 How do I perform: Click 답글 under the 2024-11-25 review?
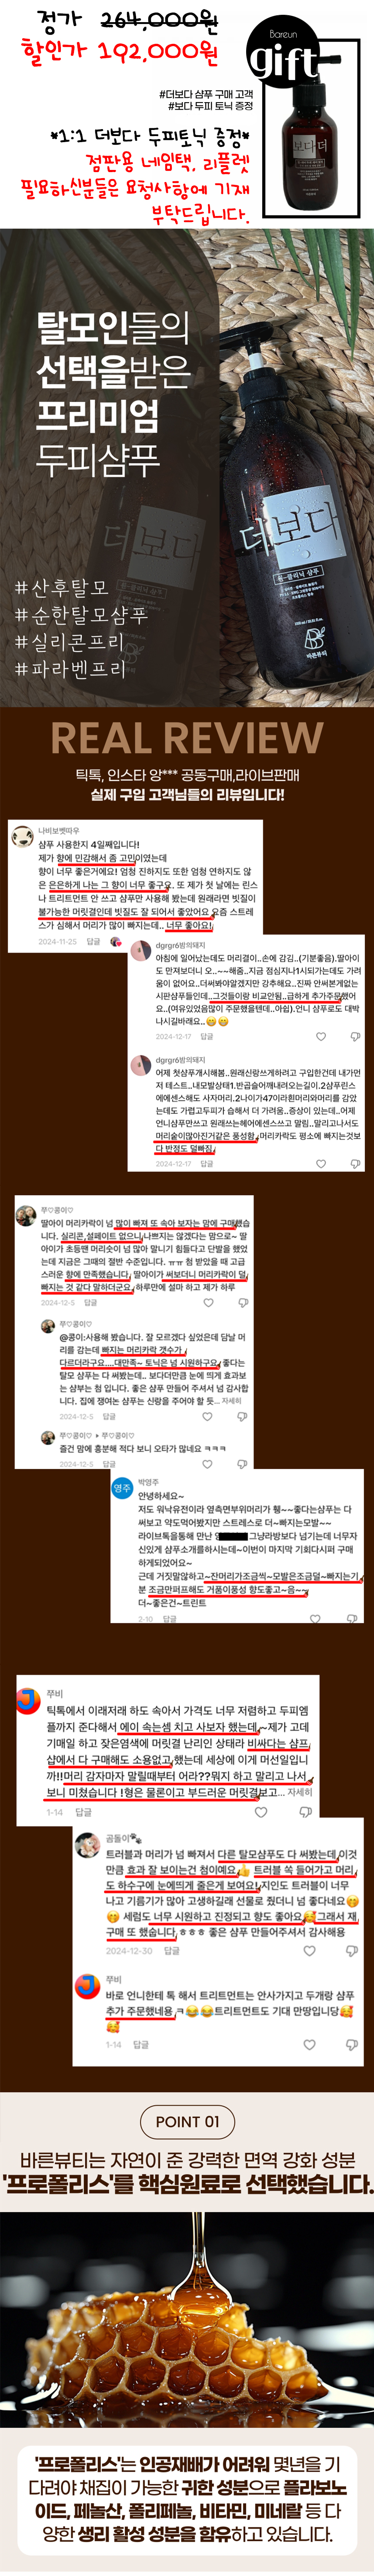[x=94, y=941]
